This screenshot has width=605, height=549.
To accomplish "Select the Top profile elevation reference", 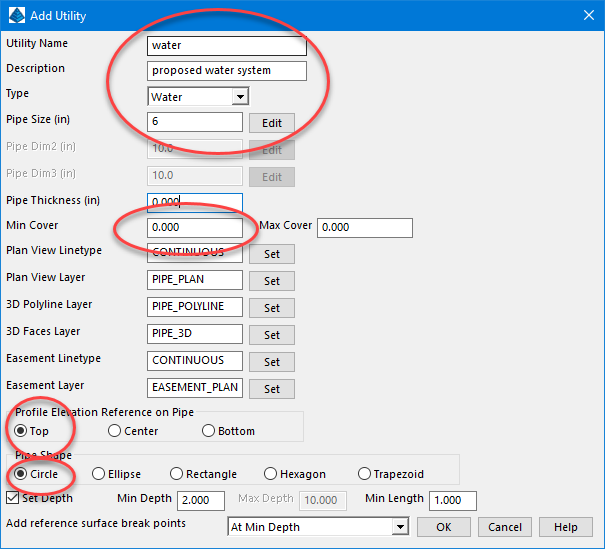I will tap(21, 431).
